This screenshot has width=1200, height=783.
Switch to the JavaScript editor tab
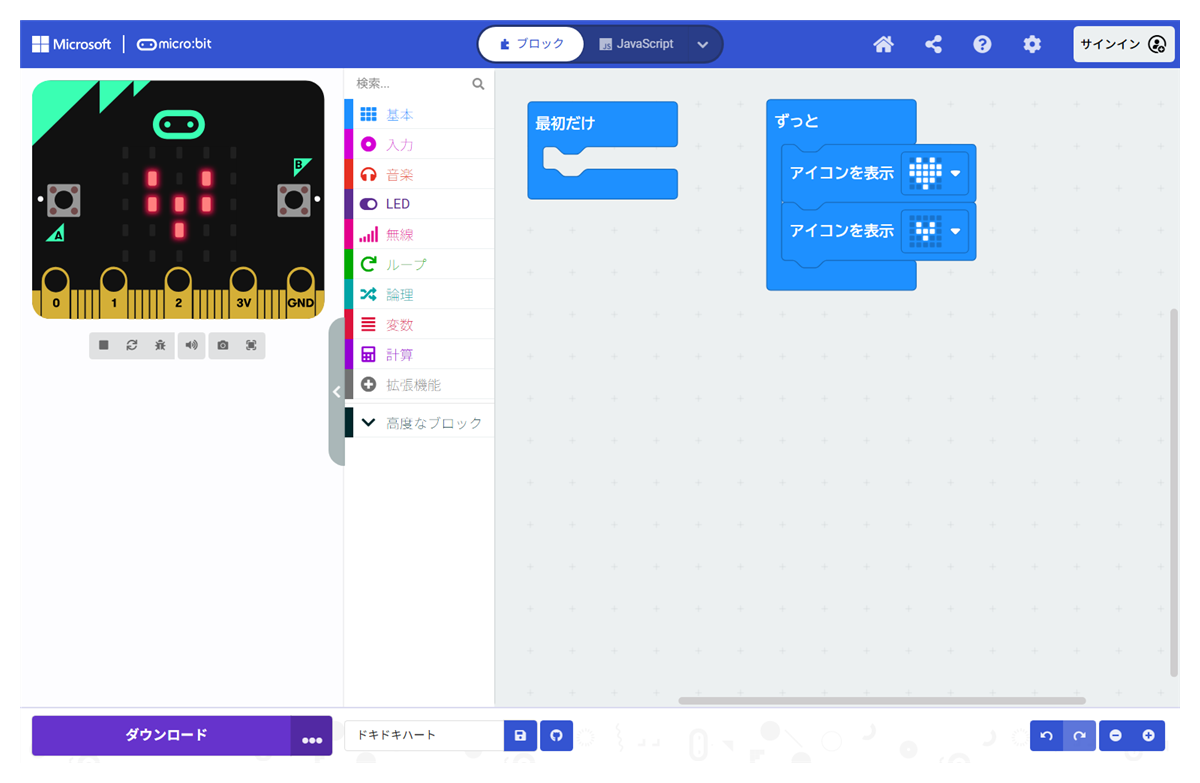pos(636,44)
